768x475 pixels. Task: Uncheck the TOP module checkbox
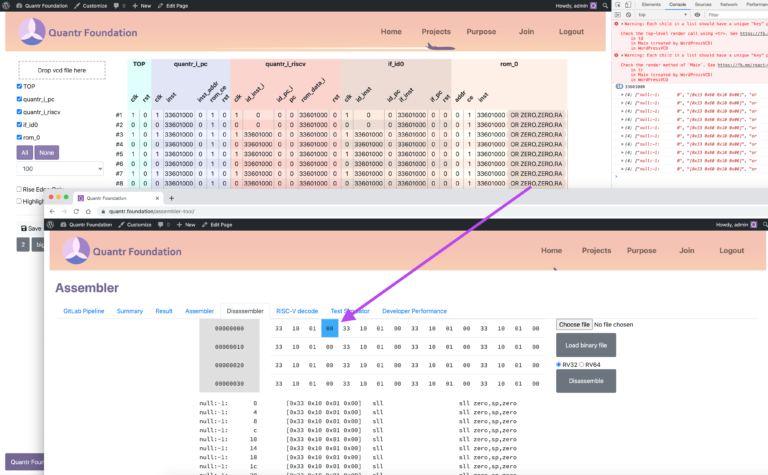tap(19, 86)
